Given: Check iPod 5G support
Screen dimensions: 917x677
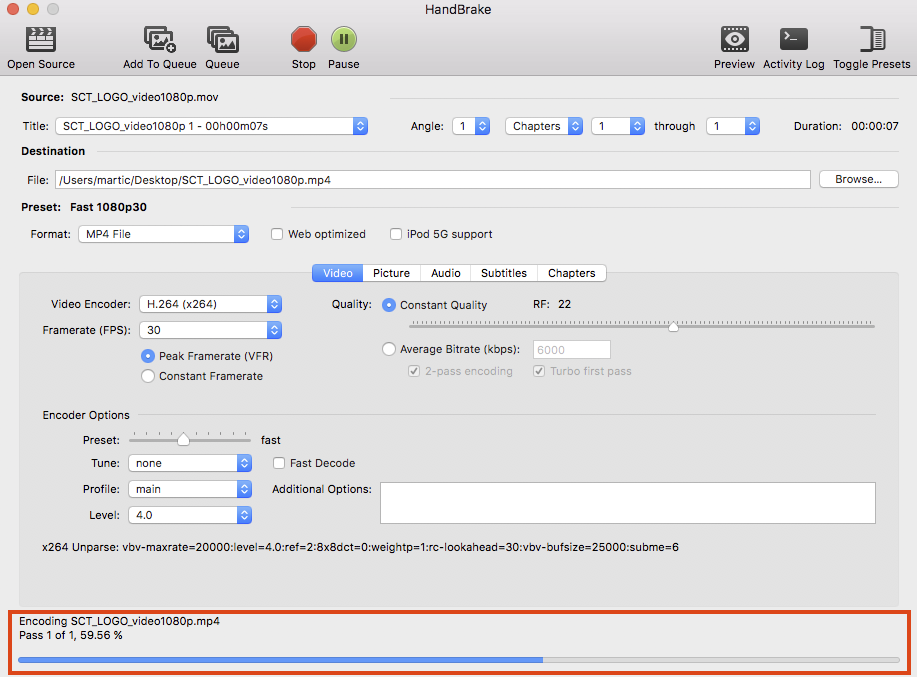Looking at the screenshot, I should [x=396, y=234].
